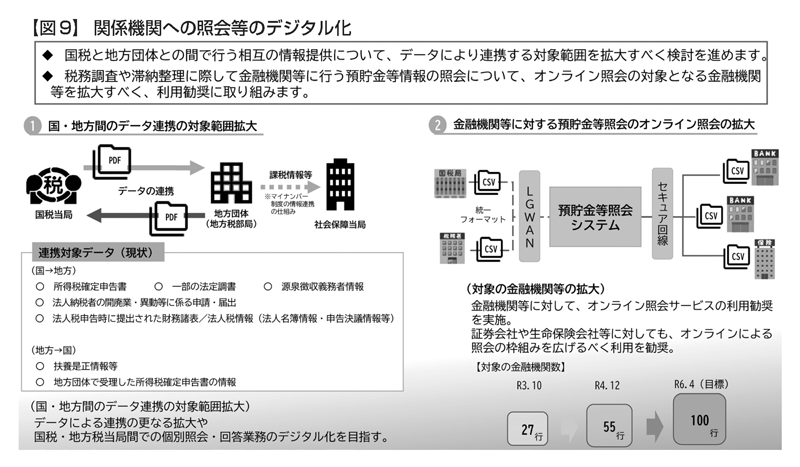Image resolution: width=800 pixels, height=467 pixels.
Task: Select the 地方団体 (地方税部局) building icon
Action: pos(231,184)
